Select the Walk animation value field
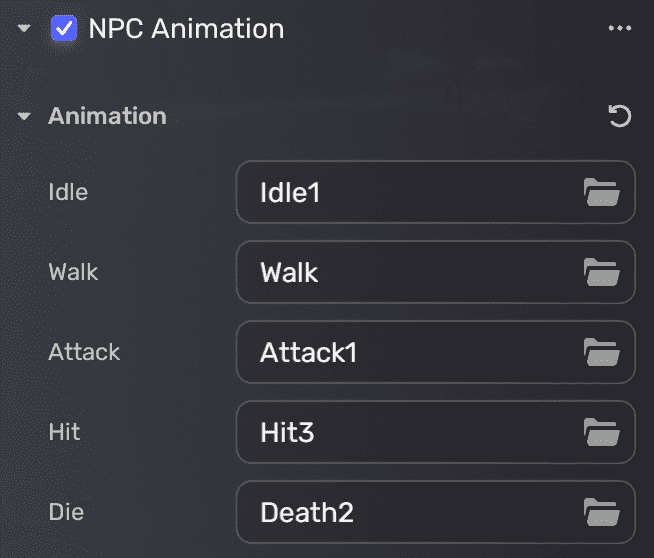Image resolution: width=654 pixels, height=558 pixels. click(410, 272)
